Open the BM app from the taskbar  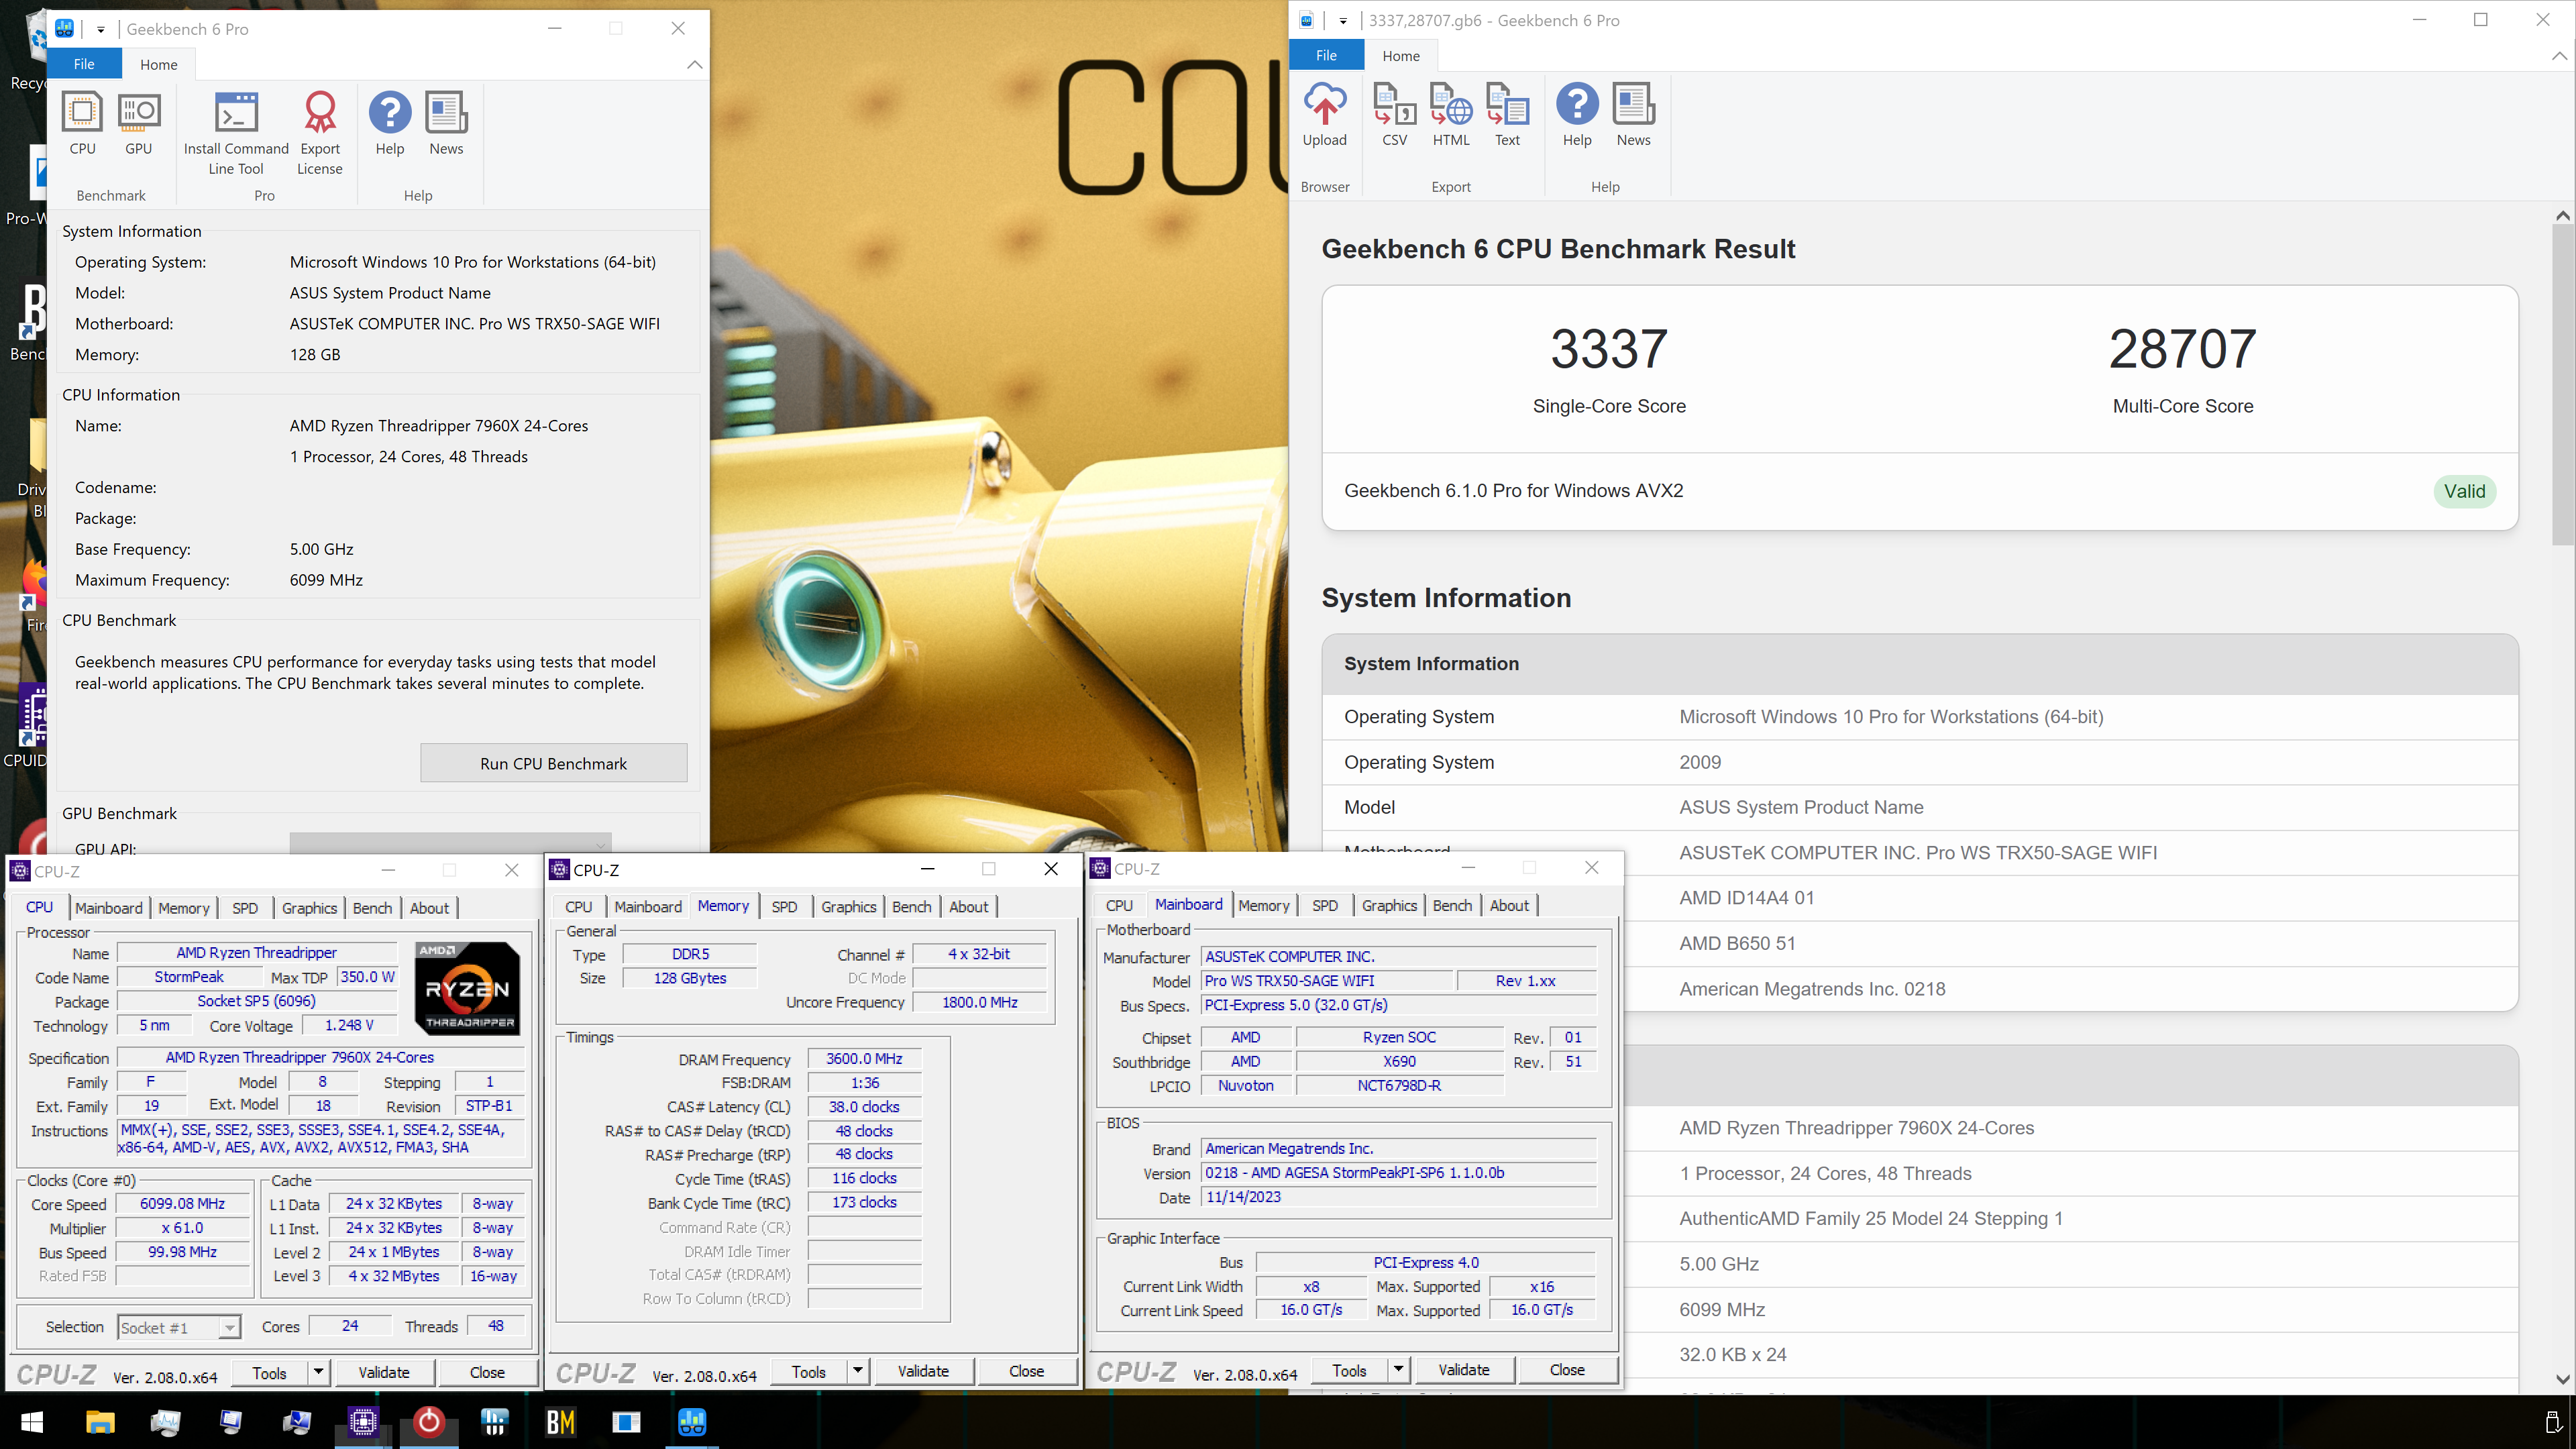[x=560, y=1421]
